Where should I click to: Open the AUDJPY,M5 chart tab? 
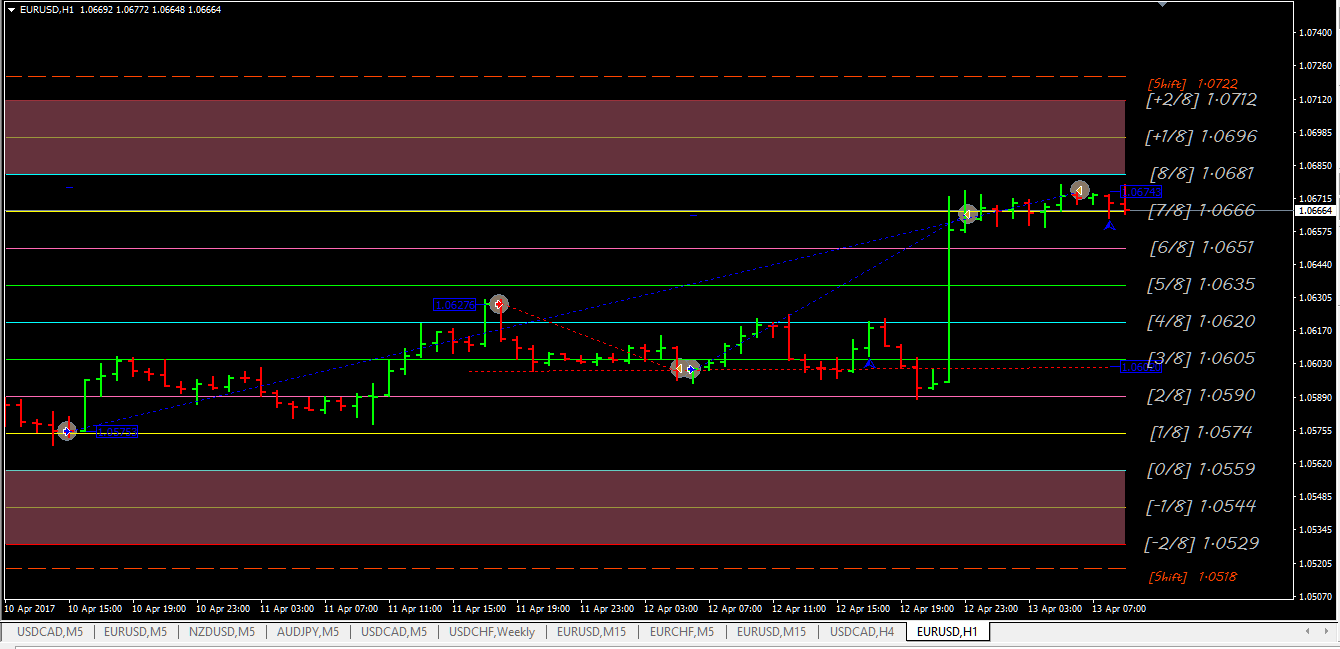pos(308,631)
